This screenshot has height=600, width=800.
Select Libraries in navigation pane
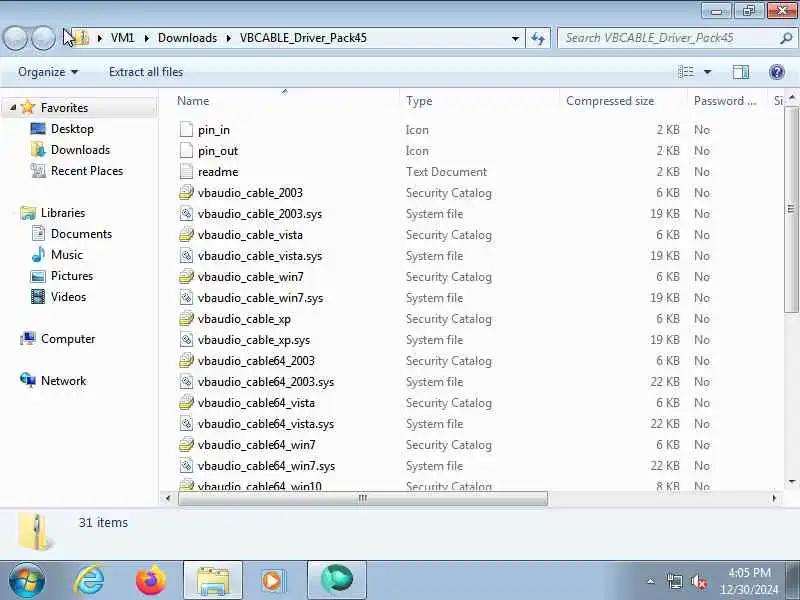63,212
